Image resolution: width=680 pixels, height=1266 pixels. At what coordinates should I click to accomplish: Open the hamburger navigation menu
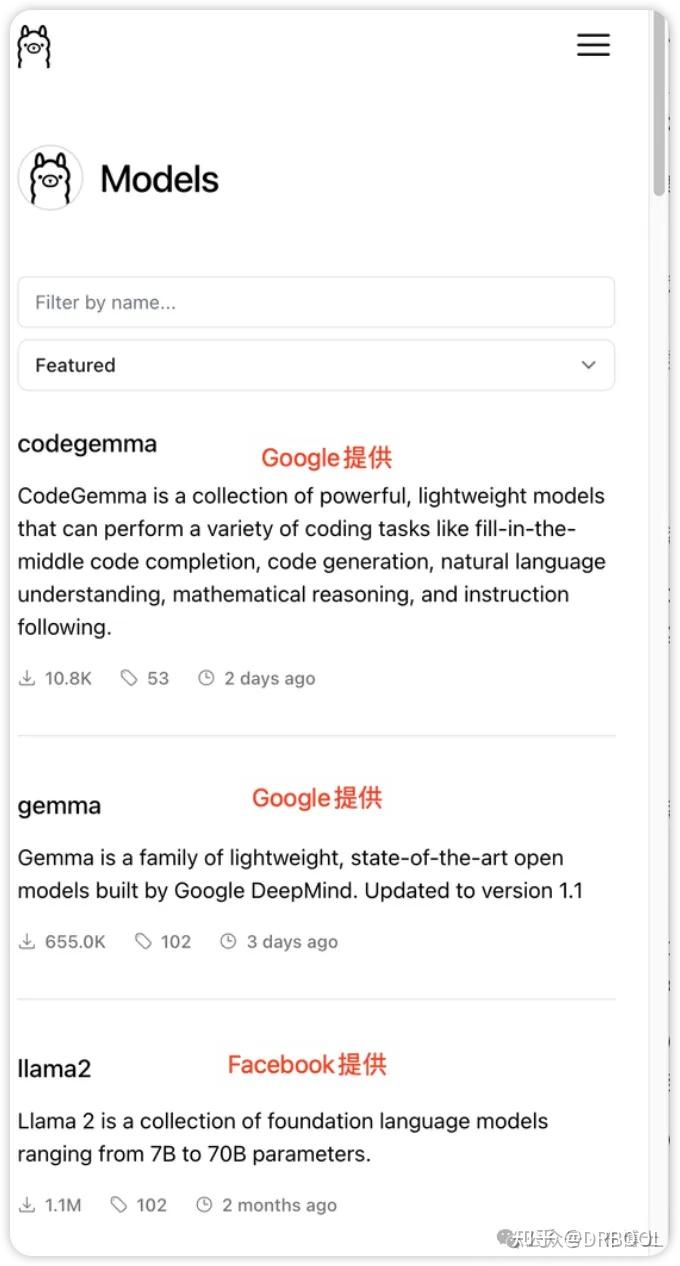pos(593,45)
